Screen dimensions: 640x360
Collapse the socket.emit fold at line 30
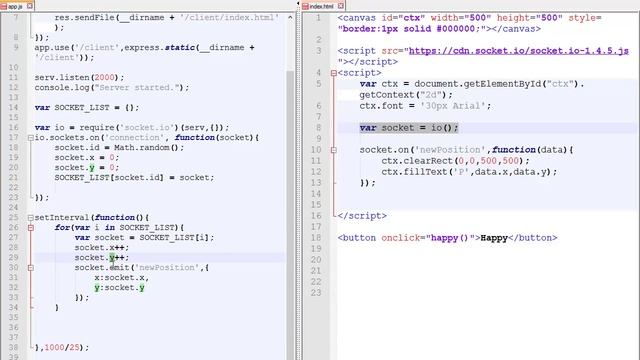coord(31,268)
